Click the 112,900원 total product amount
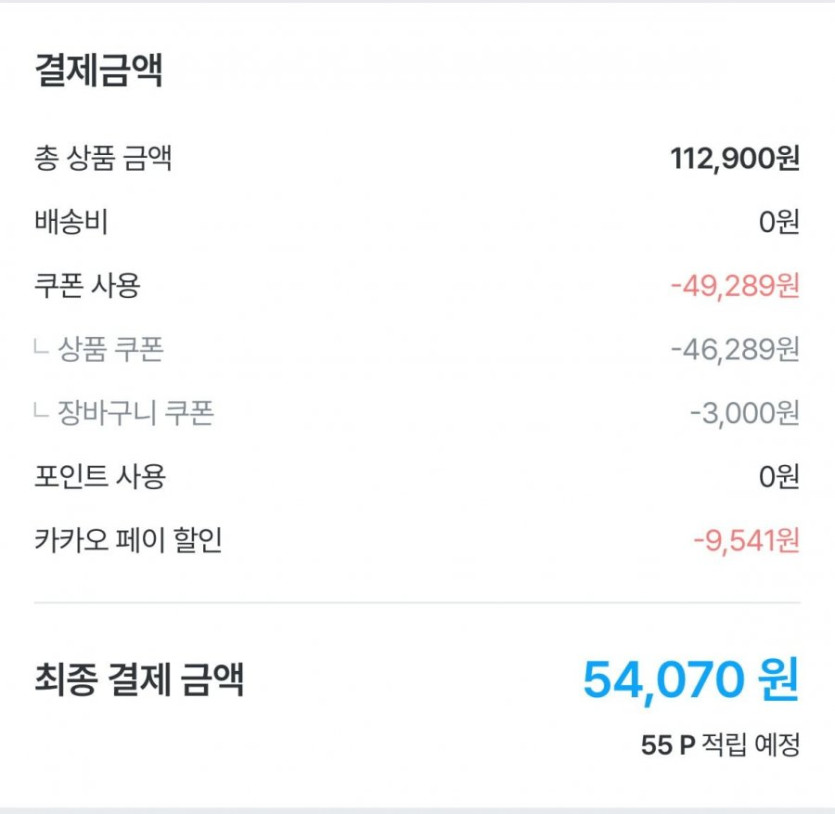Image resolution: width=835 pixels, height=814 pixels. pyautogui.click(x=735, y=158)
